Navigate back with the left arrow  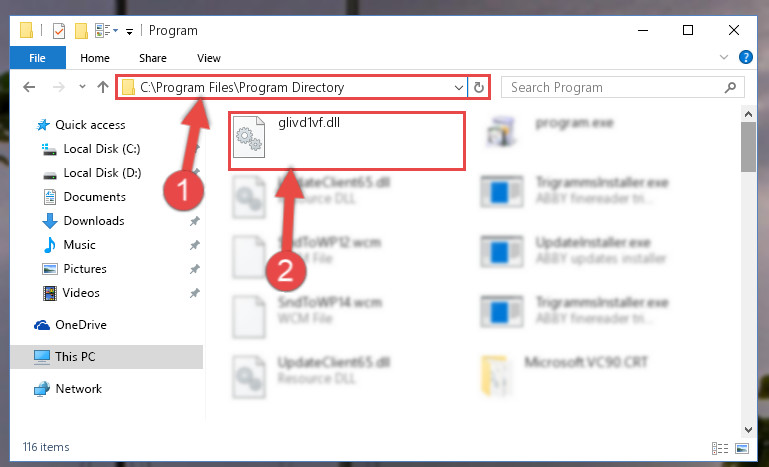pos(29,87)
